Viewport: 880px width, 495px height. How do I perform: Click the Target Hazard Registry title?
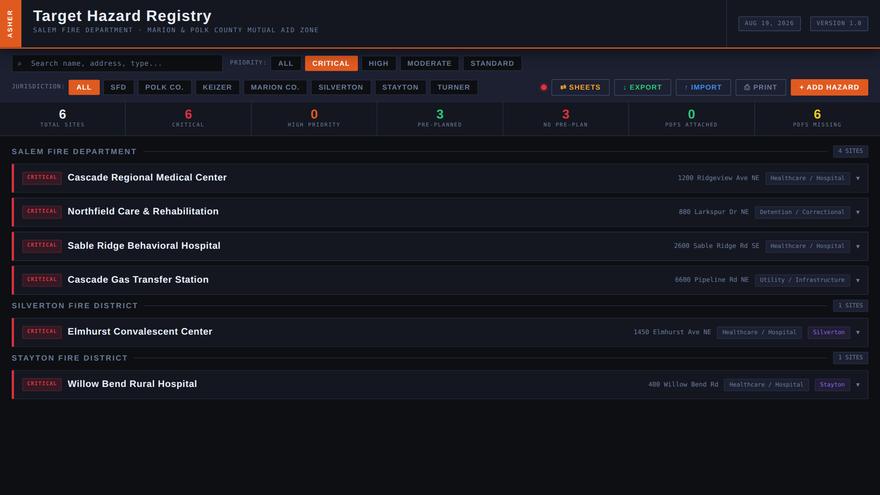click(122, 16)
